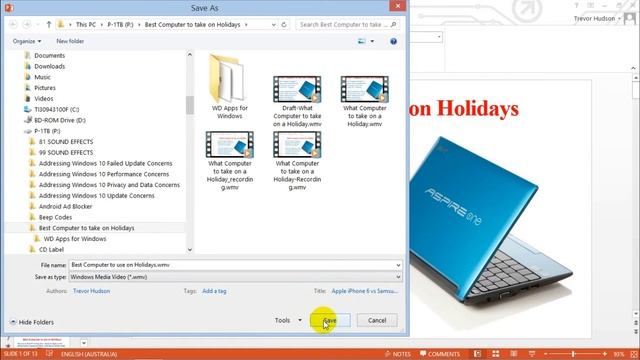Select P-1TB (P:) drive in tree
Viewport: 640px width, 360px height.
pyautogui.click(x=47, y=131)
